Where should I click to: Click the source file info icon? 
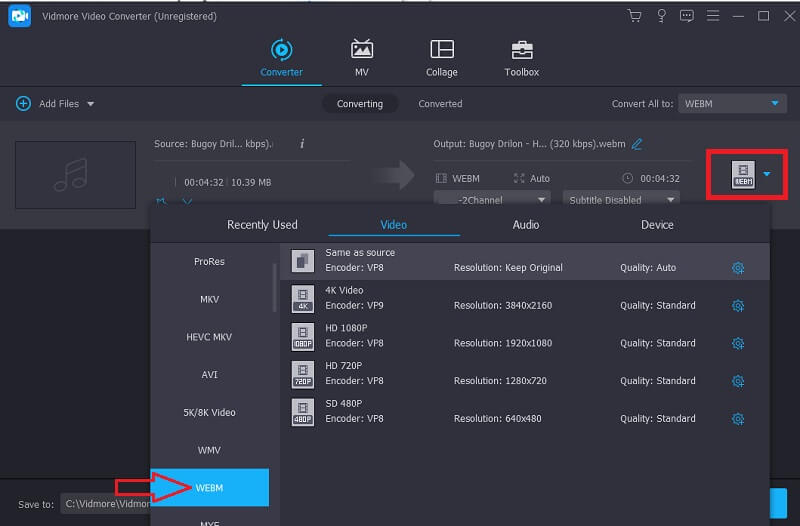(x=302, y=144)
